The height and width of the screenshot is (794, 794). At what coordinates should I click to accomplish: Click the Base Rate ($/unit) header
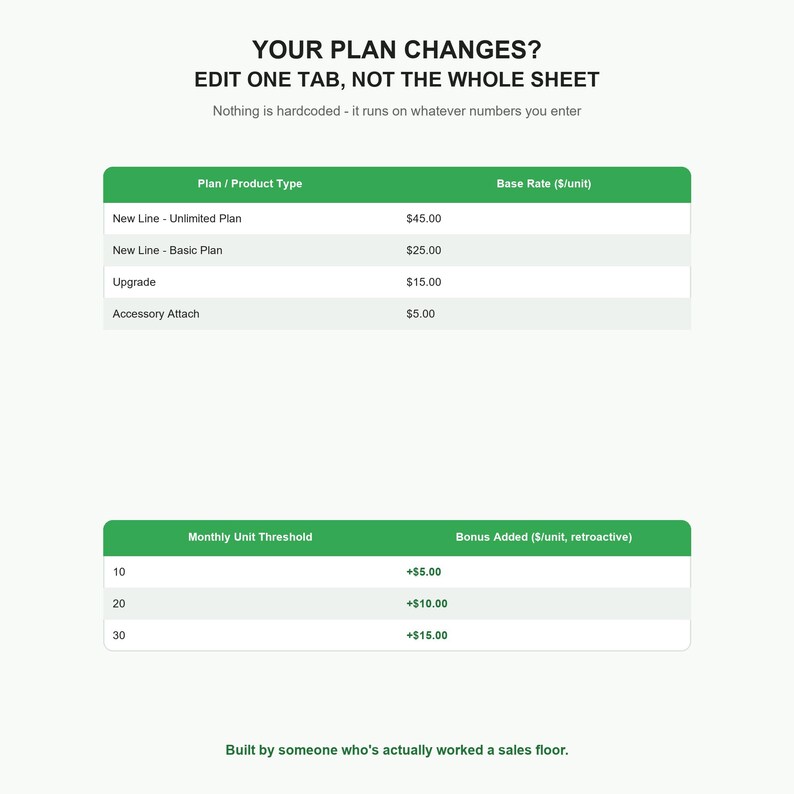(x=544, y=184)
